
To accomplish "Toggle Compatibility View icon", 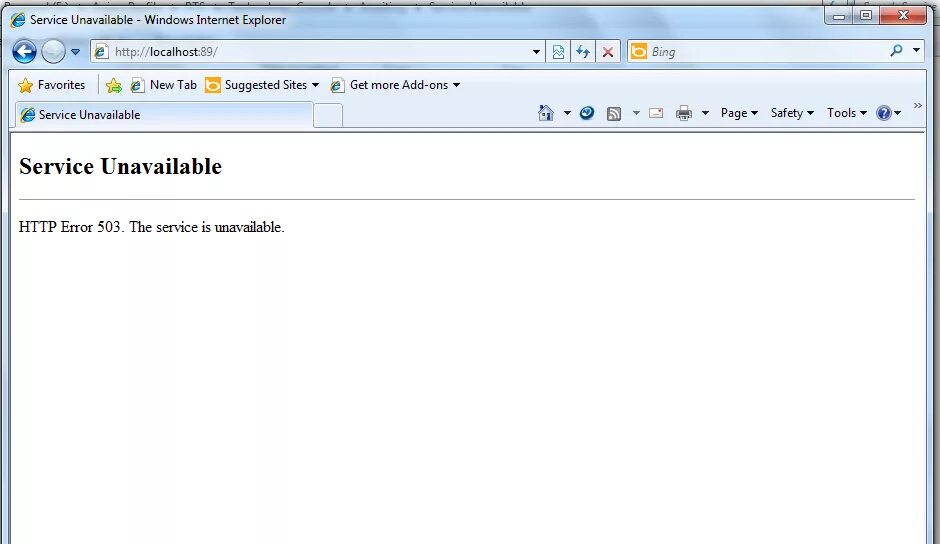I will [x=558, y=52].
